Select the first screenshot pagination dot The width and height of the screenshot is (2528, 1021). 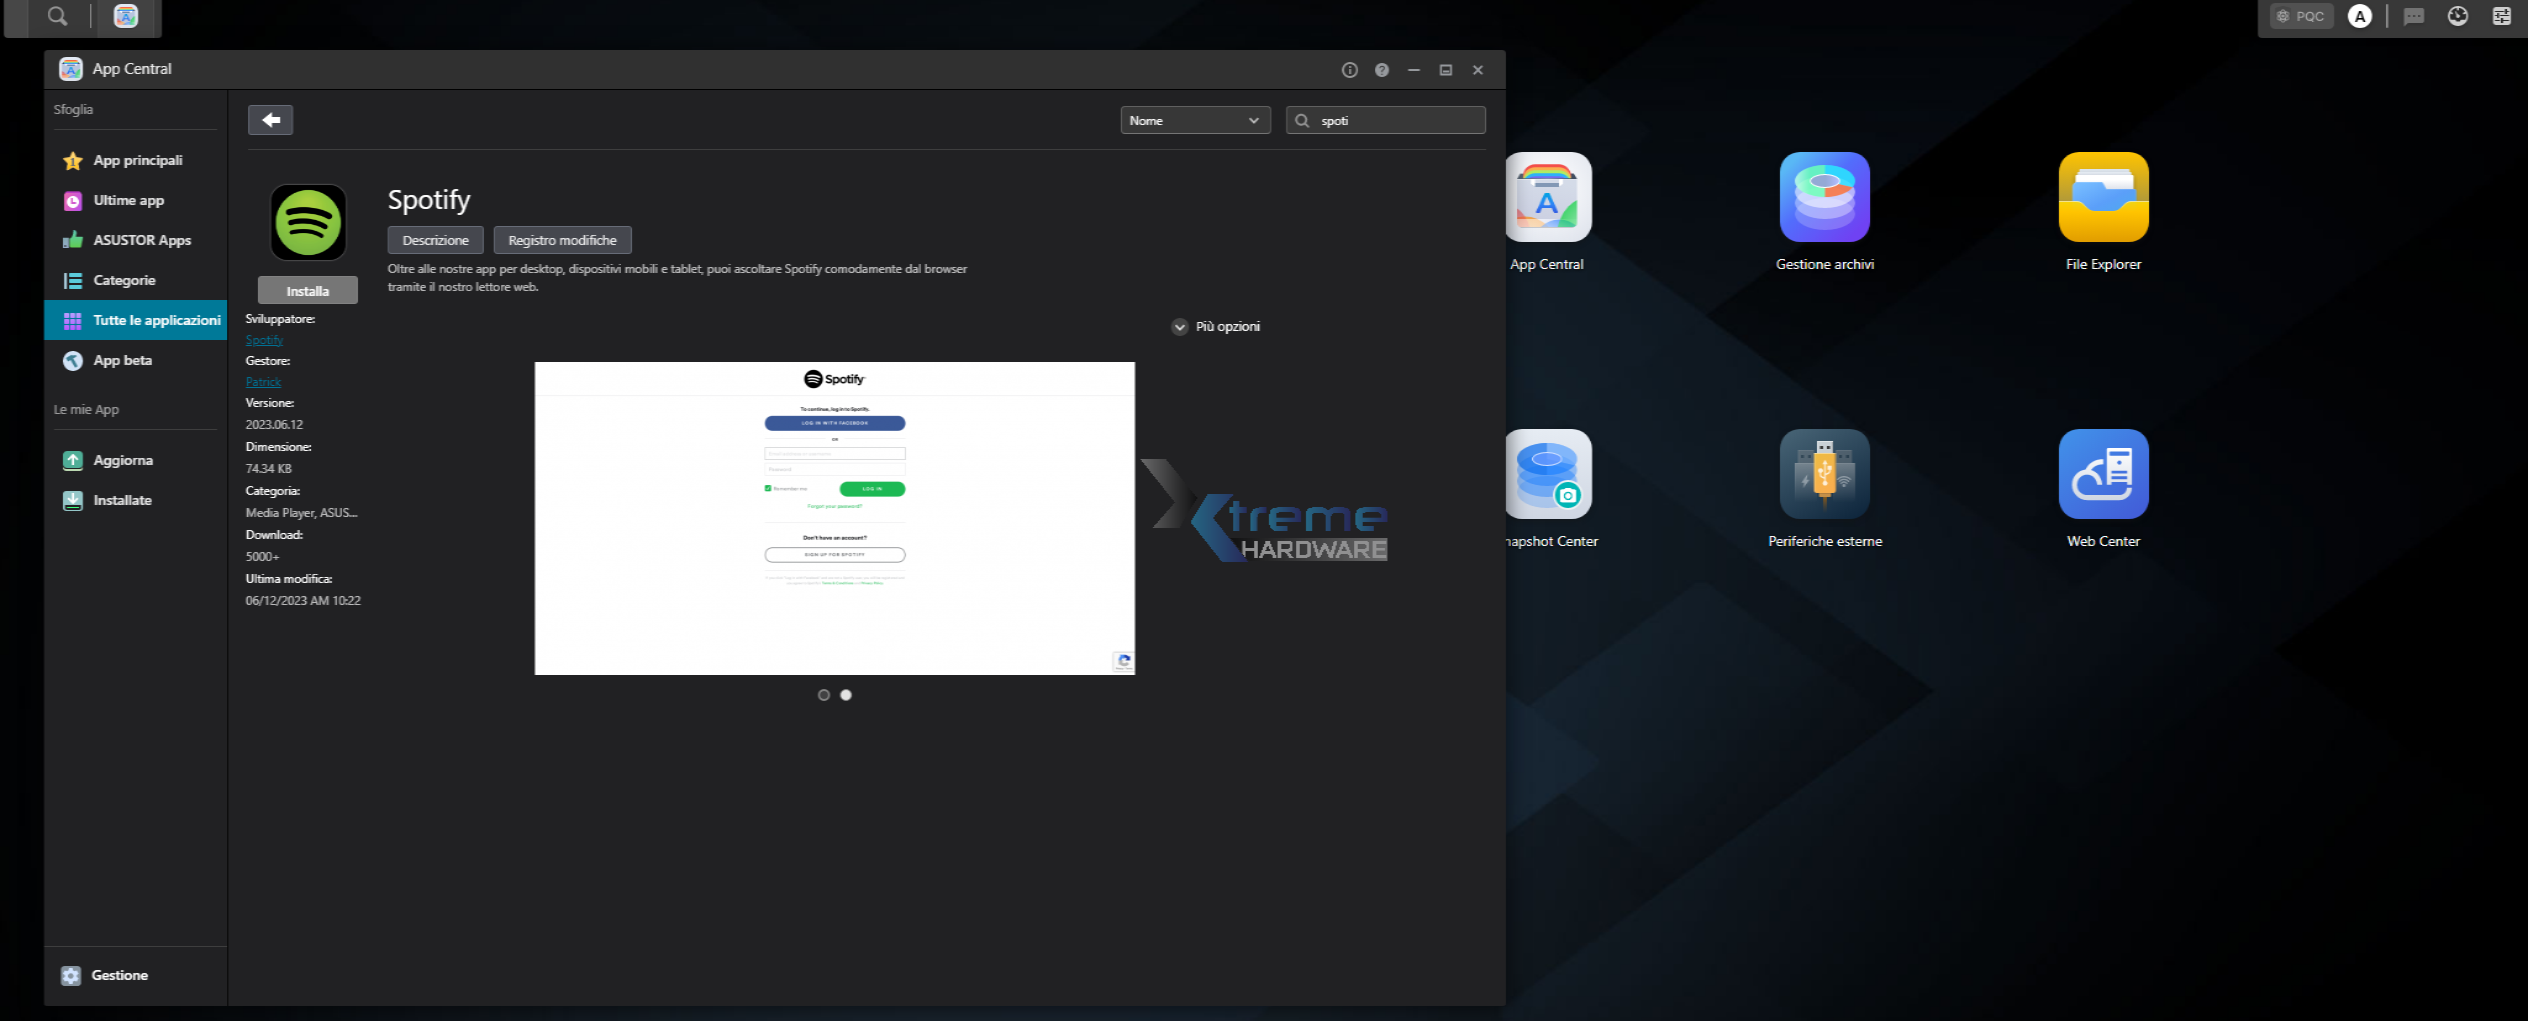pyautogui.click(x=824, y=695)
